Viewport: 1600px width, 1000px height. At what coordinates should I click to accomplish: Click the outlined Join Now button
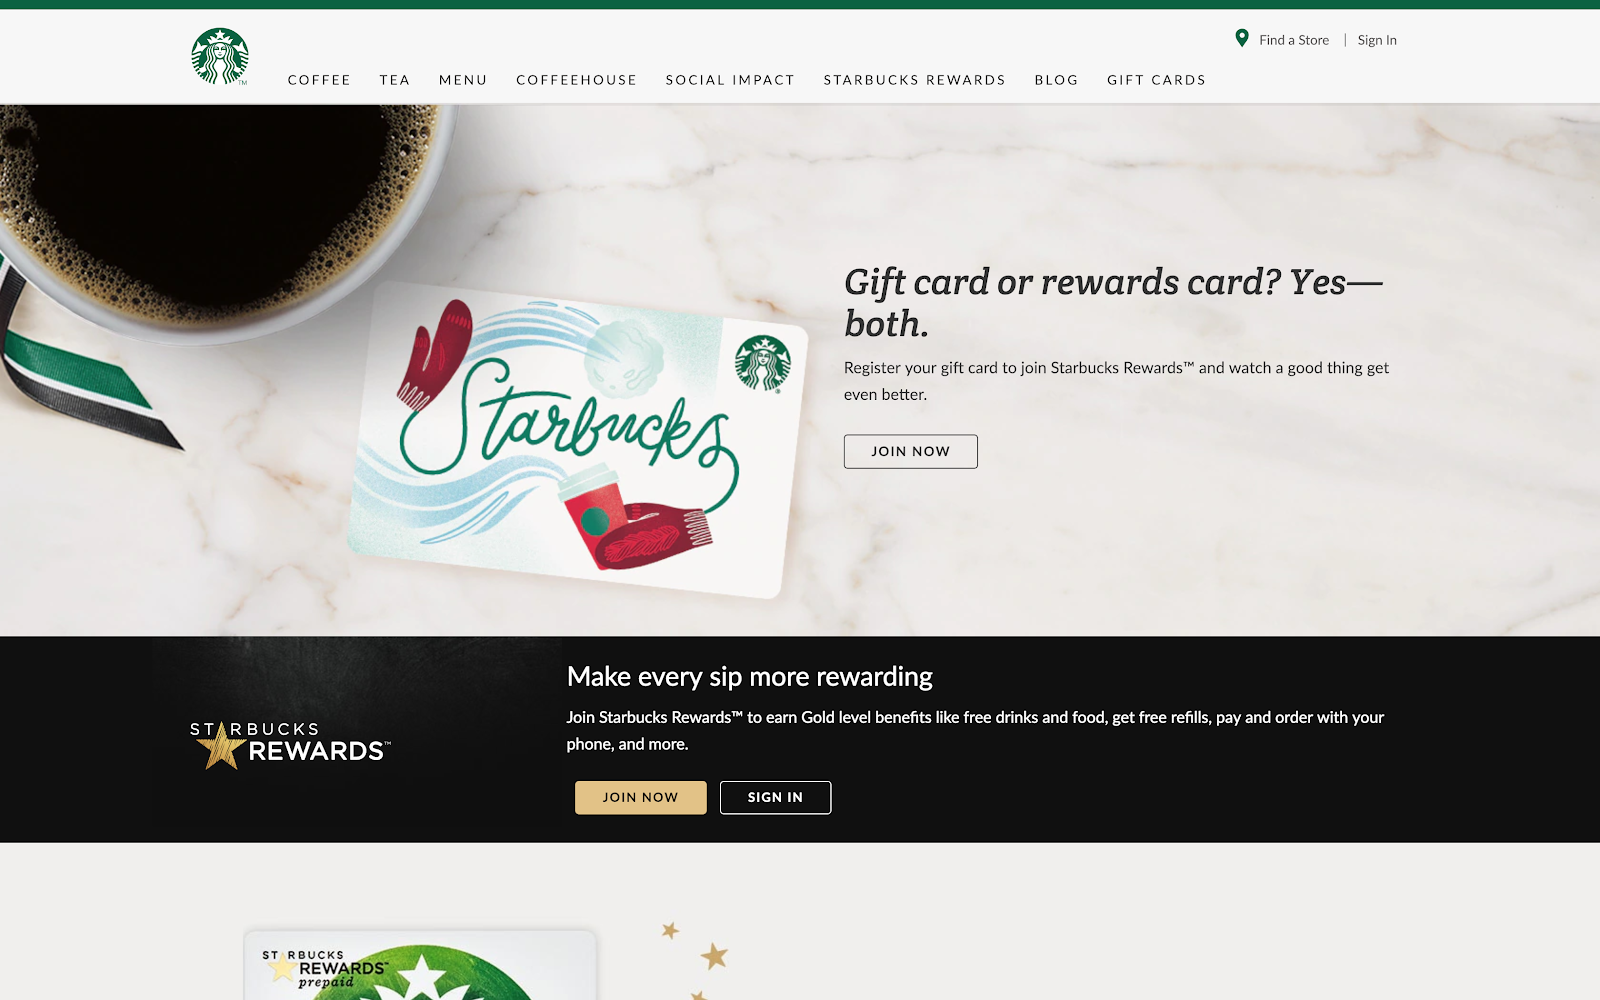click(x=911, y=451)
